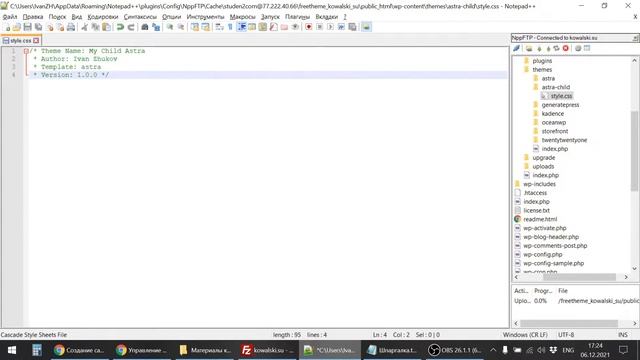Image resolution: width=640 pixels, height=360 pixels.
Task: Start macro recording with the red record icon
Action: click(x=309, y=27)
